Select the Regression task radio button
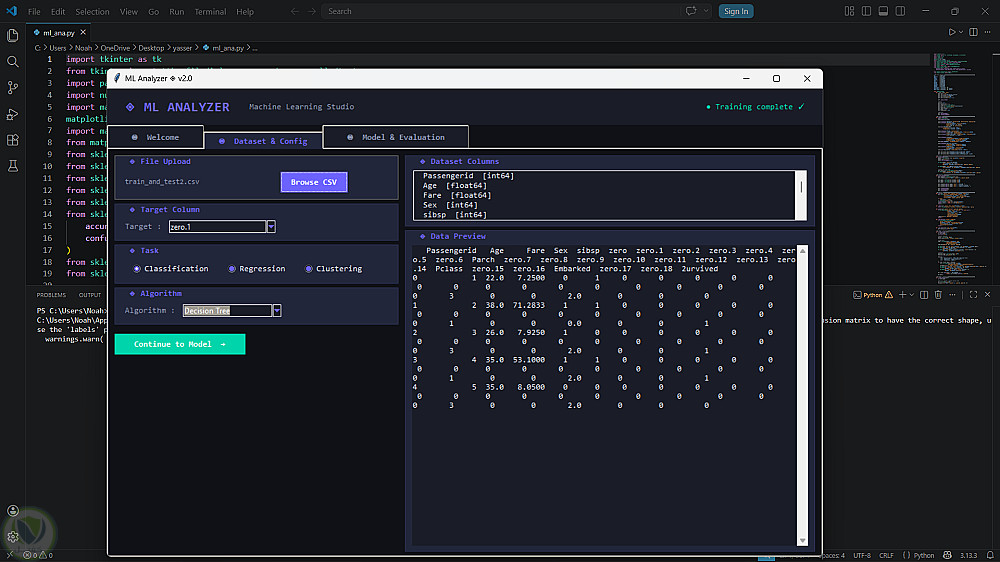Screen dimensions: 1000x562 [x=232, y=269]
